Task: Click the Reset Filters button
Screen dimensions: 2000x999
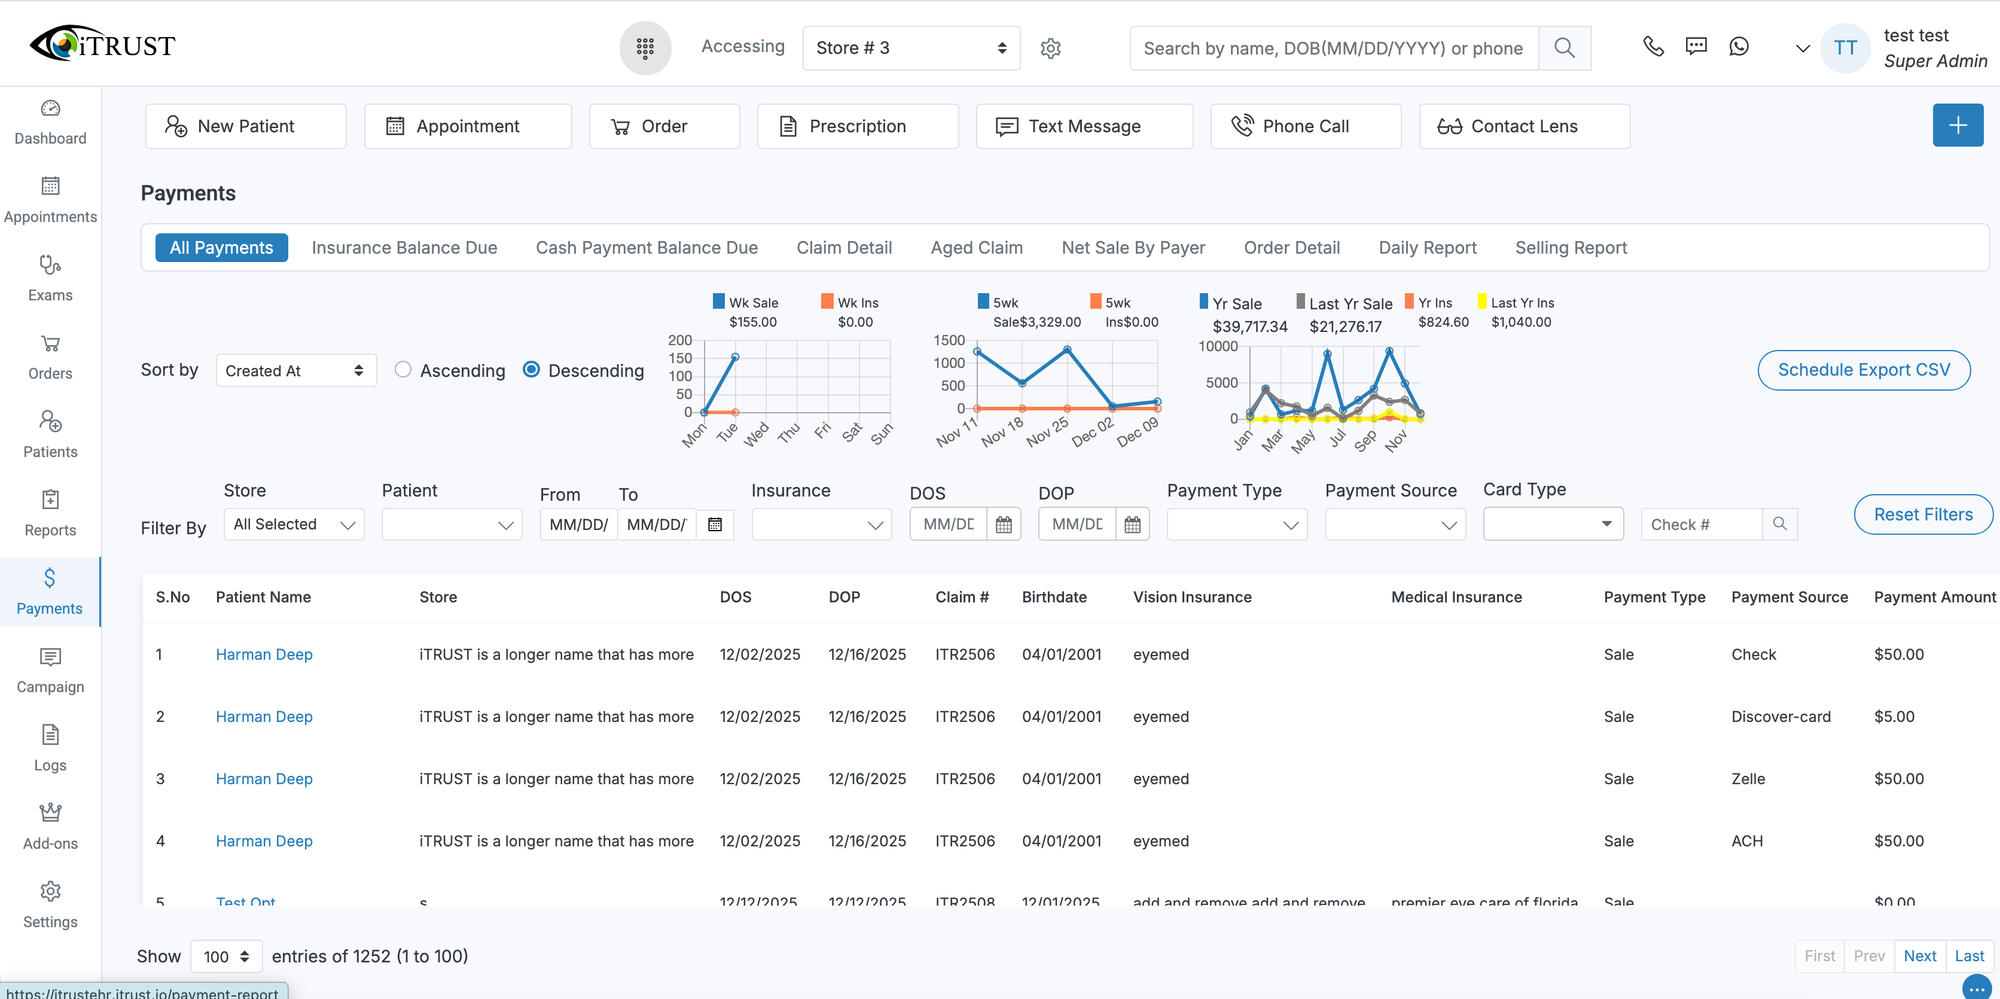Action: 1922,515
